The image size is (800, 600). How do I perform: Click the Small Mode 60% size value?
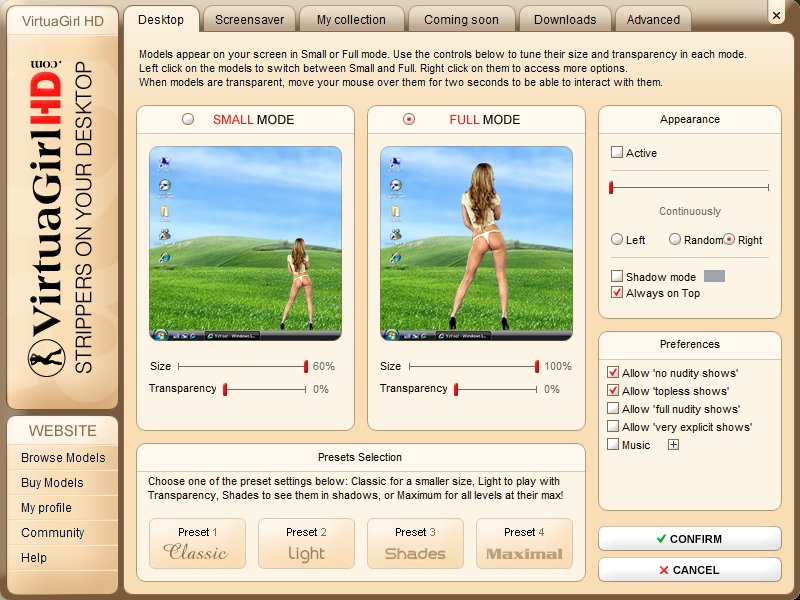(323, 366)
